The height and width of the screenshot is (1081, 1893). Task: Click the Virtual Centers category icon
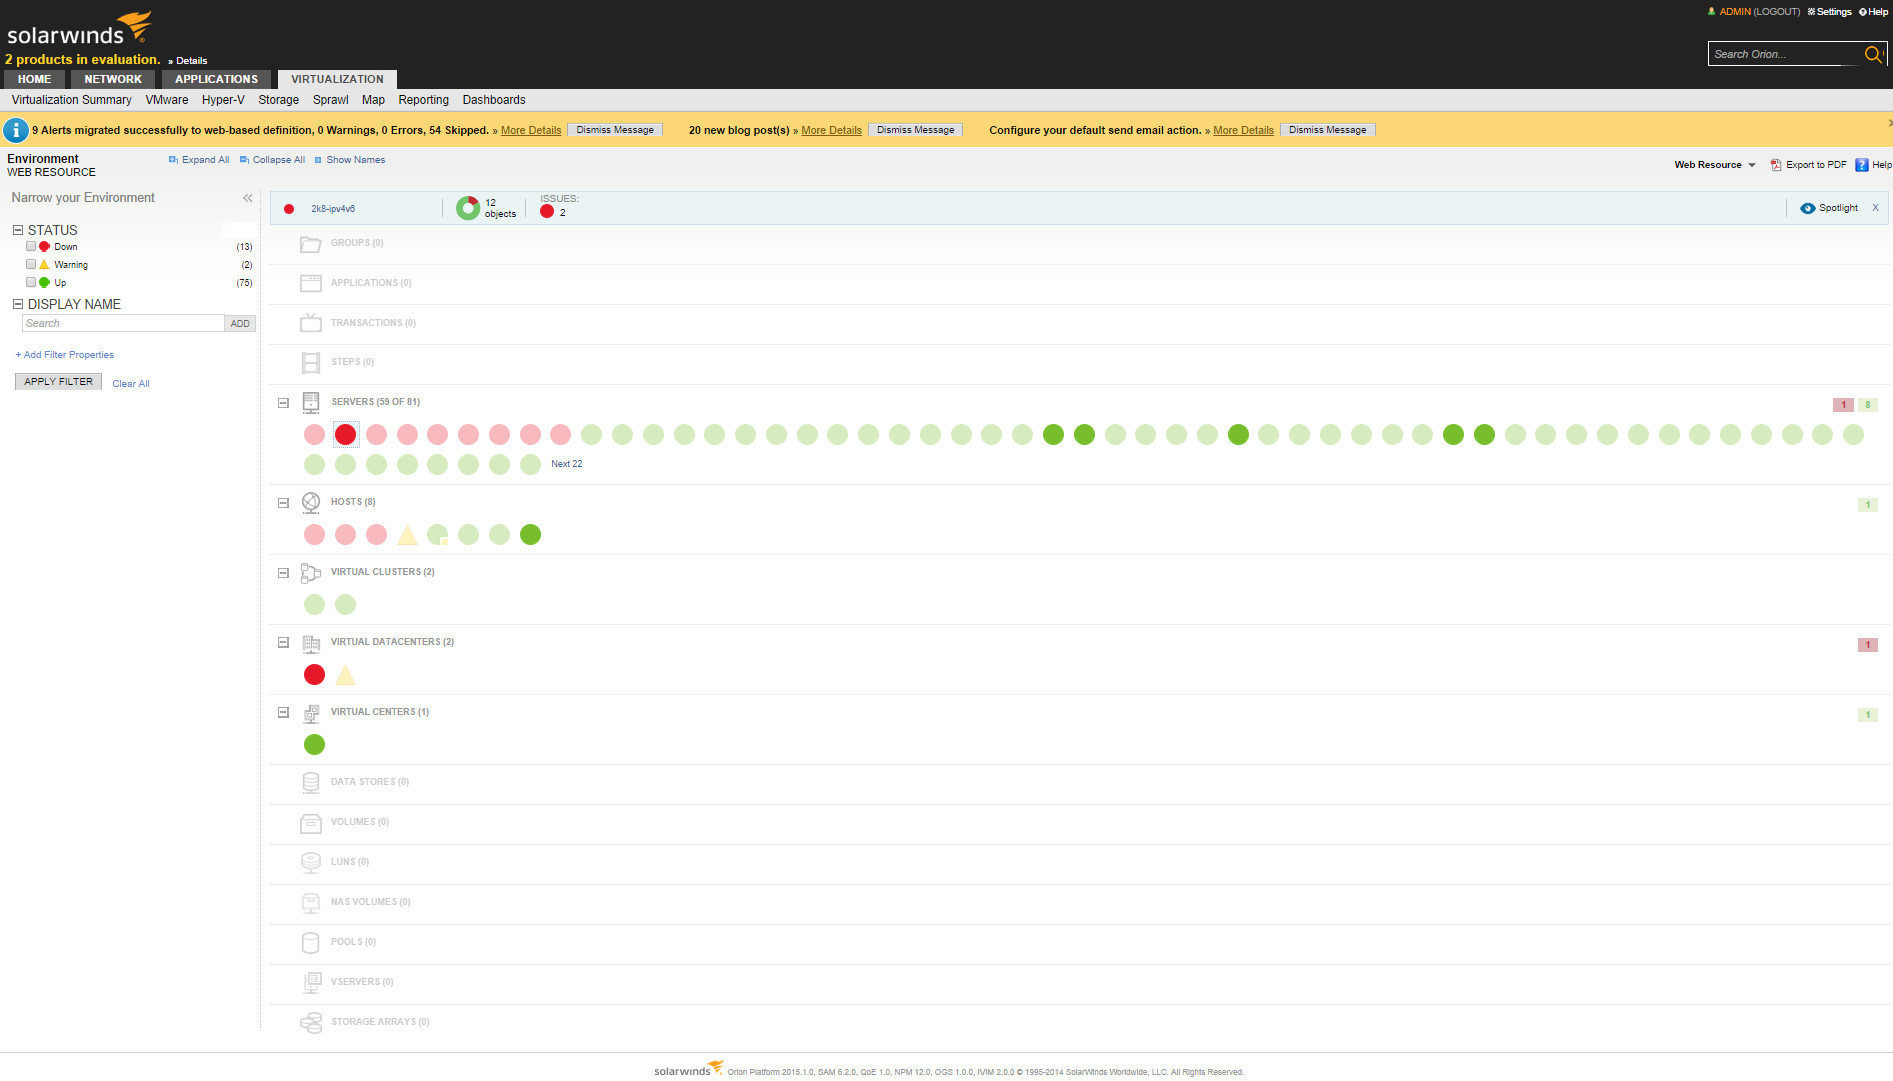(x=311, y=713)
